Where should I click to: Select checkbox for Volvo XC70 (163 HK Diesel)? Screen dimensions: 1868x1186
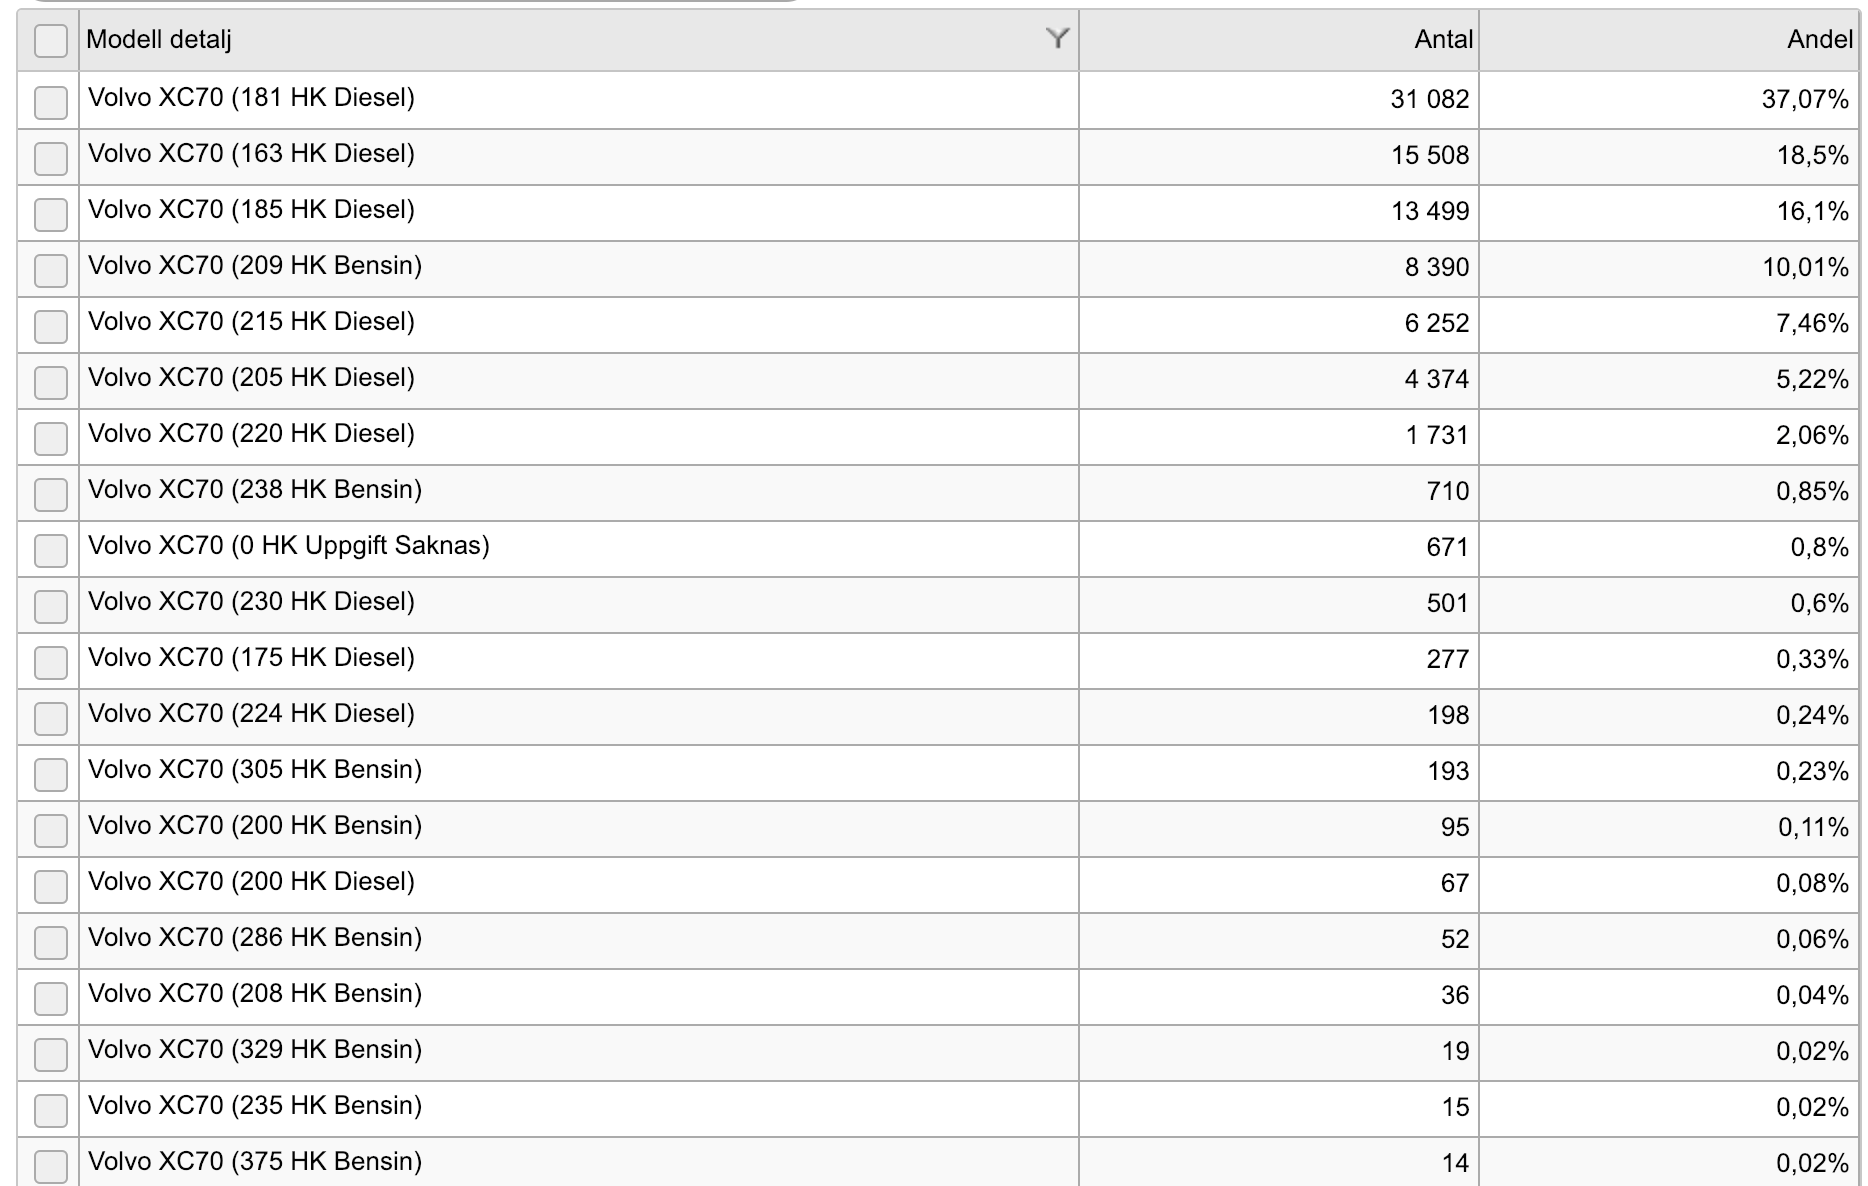point(51,158)
